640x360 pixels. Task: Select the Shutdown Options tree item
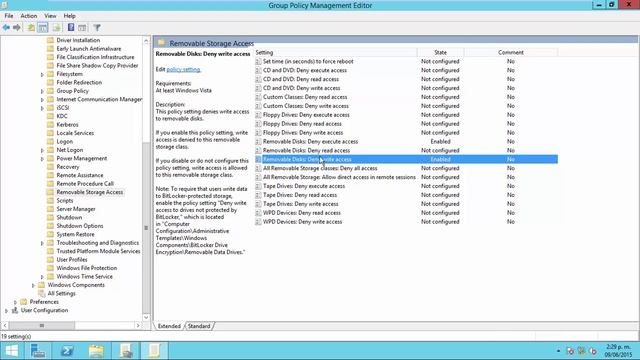80,226
